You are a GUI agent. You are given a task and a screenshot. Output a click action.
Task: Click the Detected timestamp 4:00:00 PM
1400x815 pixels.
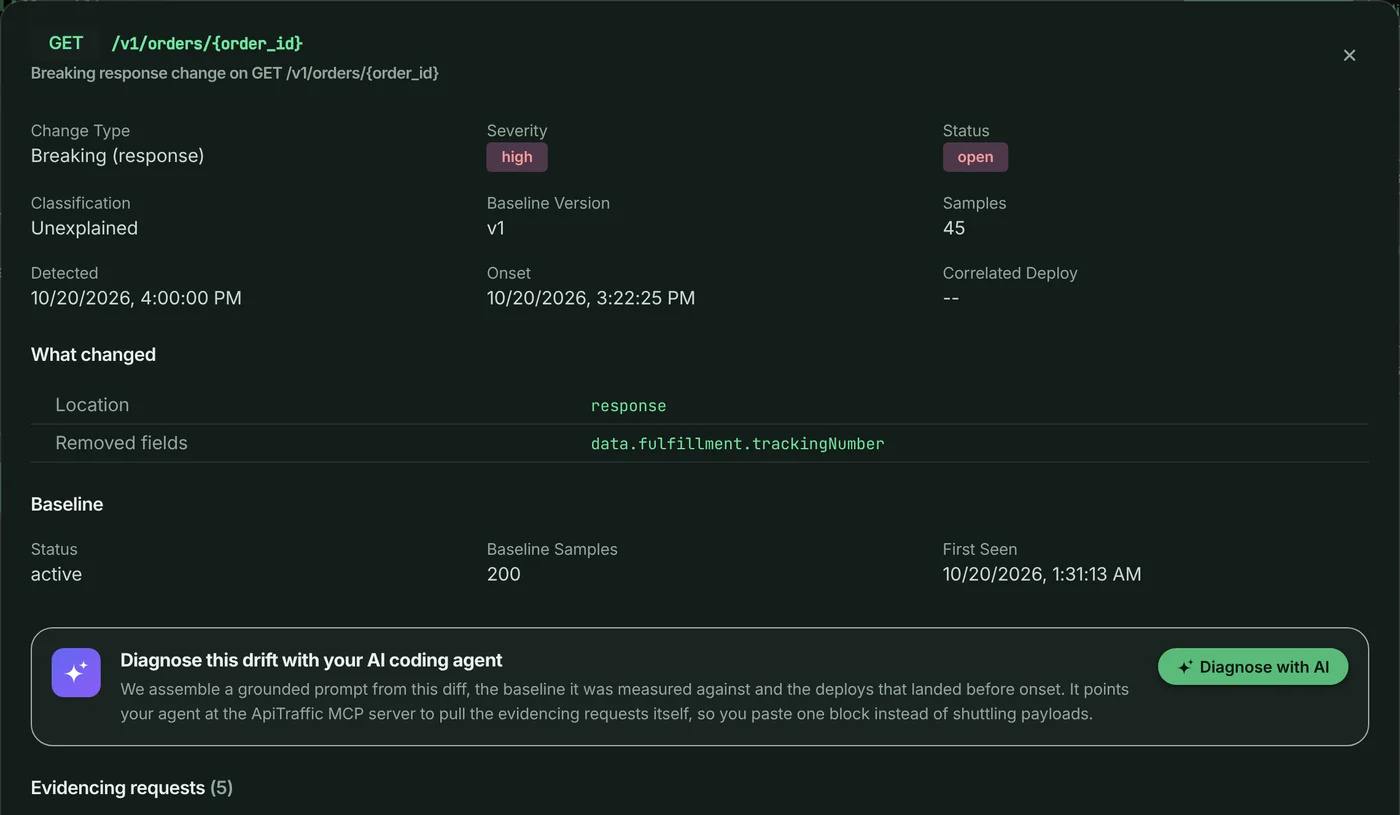pos(136,298)
